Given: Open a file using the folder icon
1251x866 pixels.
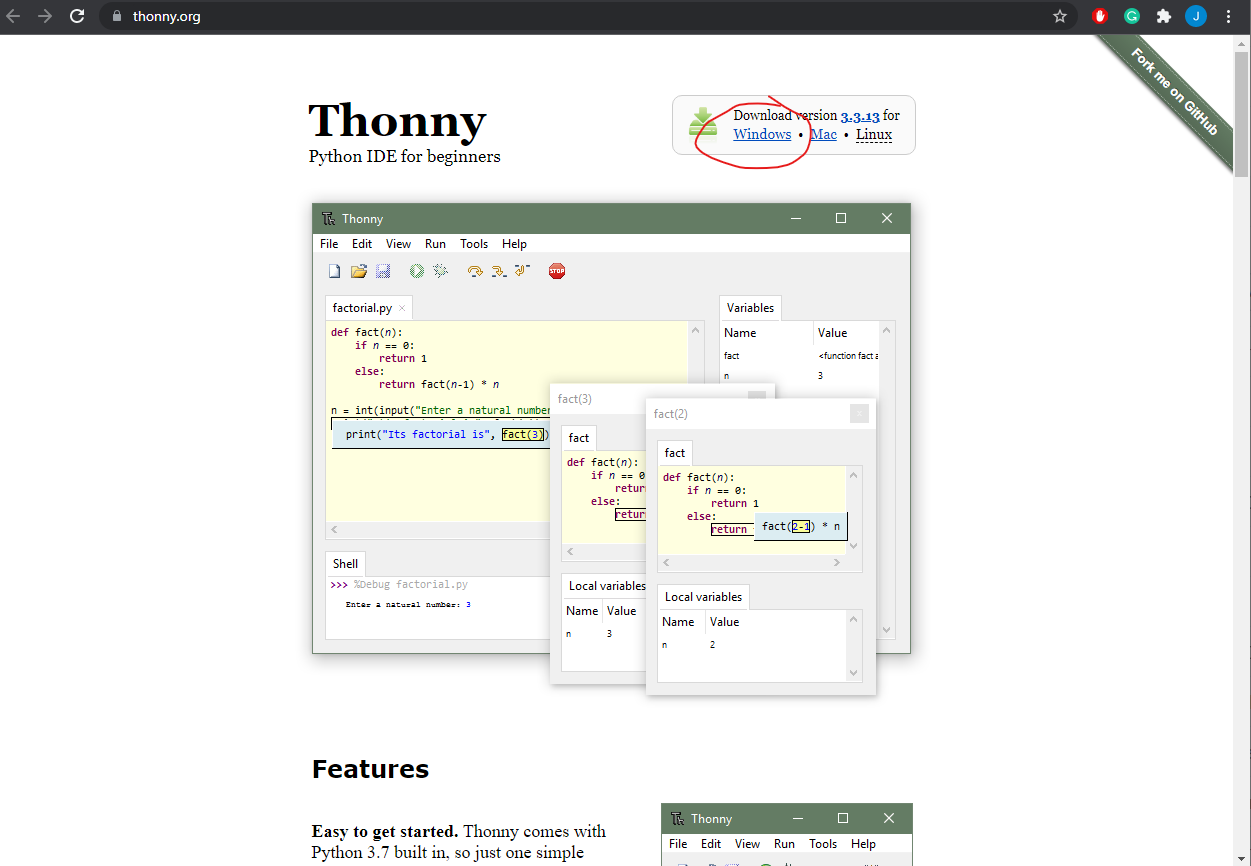Looking at the screenshot, I should [358, 271].
